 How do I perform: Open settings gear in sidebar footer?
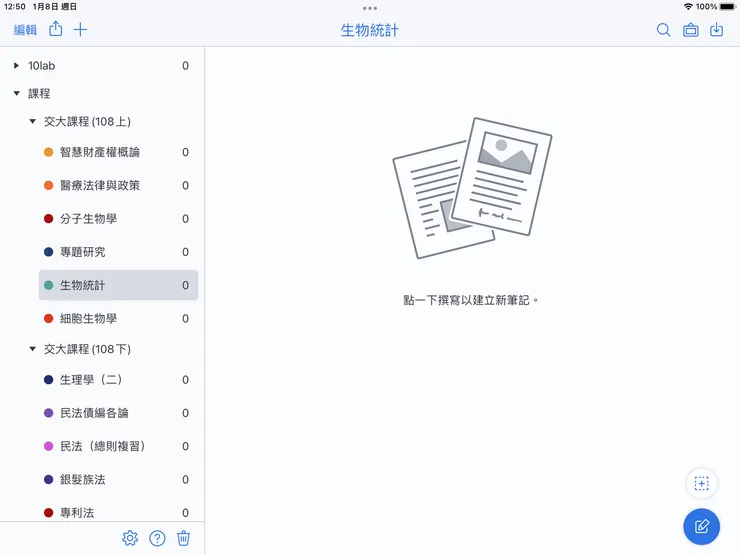click(130, 538)
